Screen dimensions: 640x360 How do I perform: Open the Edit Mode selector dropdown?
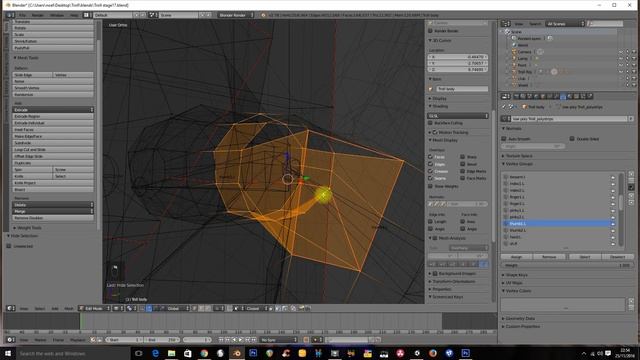pyautogui.click(x=94, y=308)
